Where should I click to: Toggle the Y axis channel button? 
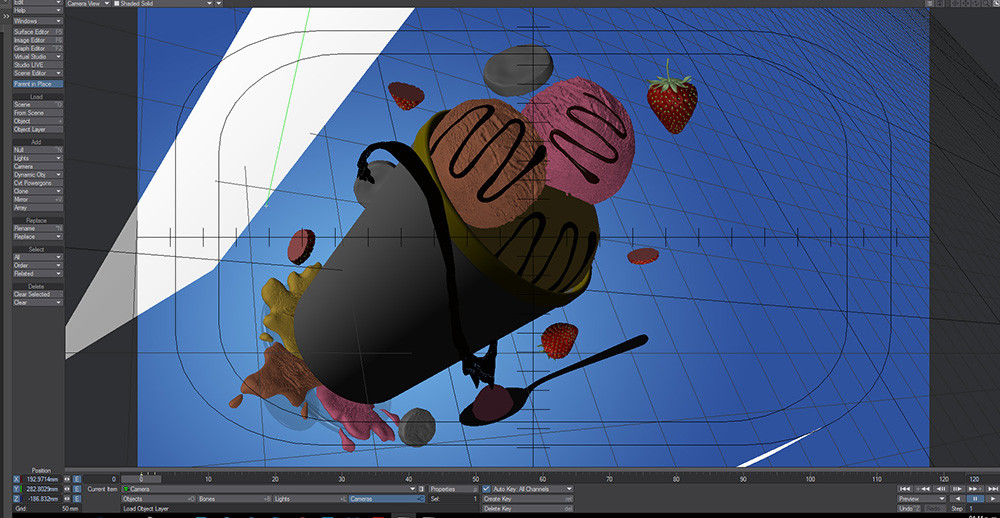[x=17, y=489]
